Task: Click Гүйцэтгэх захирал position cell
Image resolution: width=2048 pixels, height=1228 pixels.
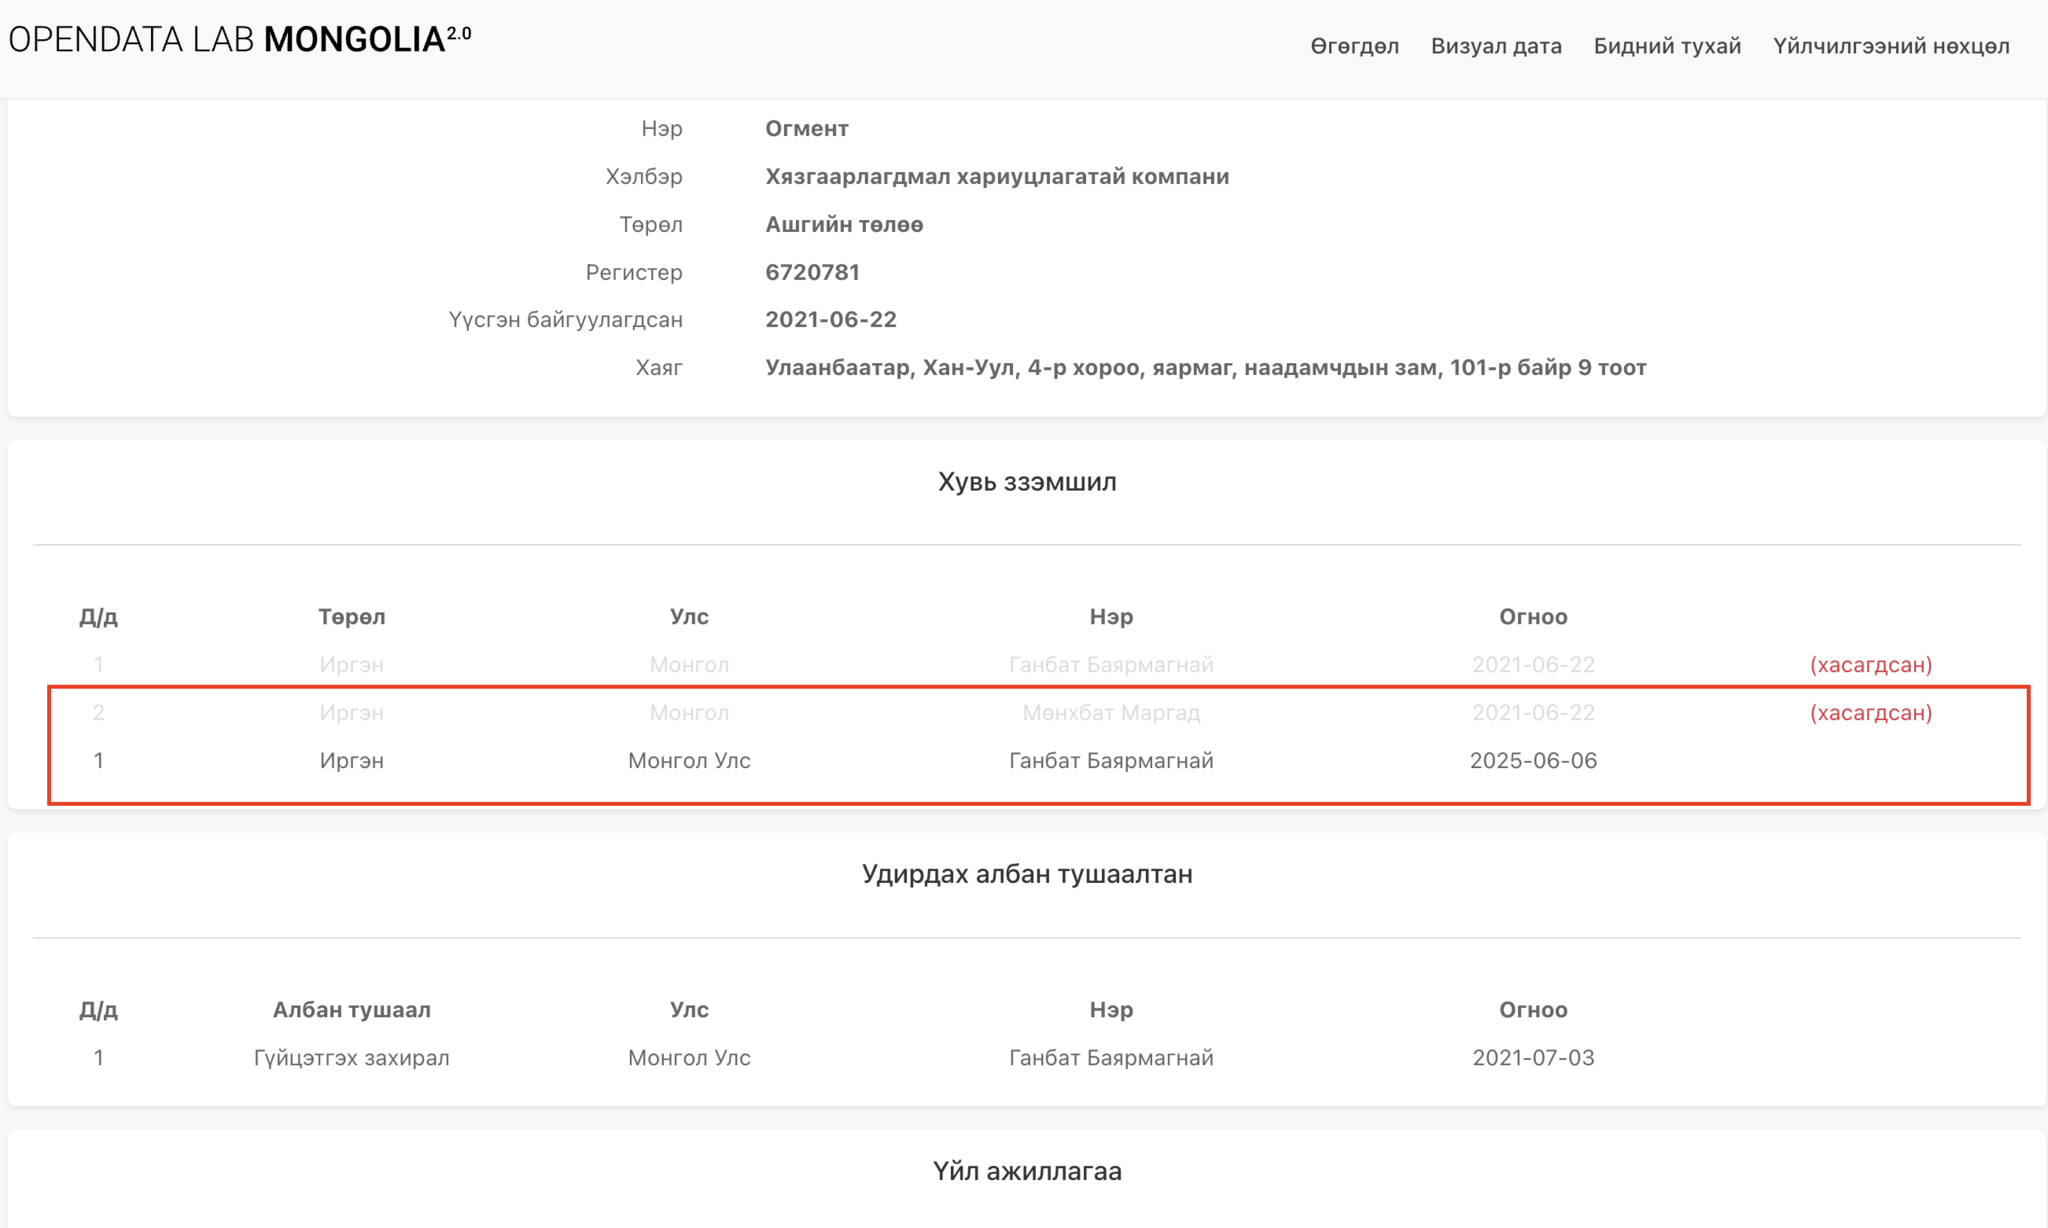Action: pyautogui.click(x=351, y=1057)
